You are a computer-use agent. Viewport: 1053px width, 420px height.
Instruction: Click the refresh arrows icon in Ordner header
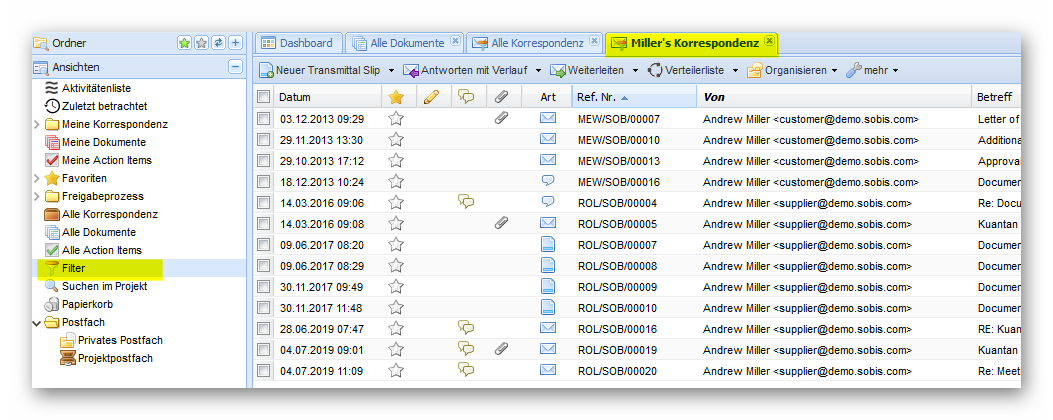point(218,43)
